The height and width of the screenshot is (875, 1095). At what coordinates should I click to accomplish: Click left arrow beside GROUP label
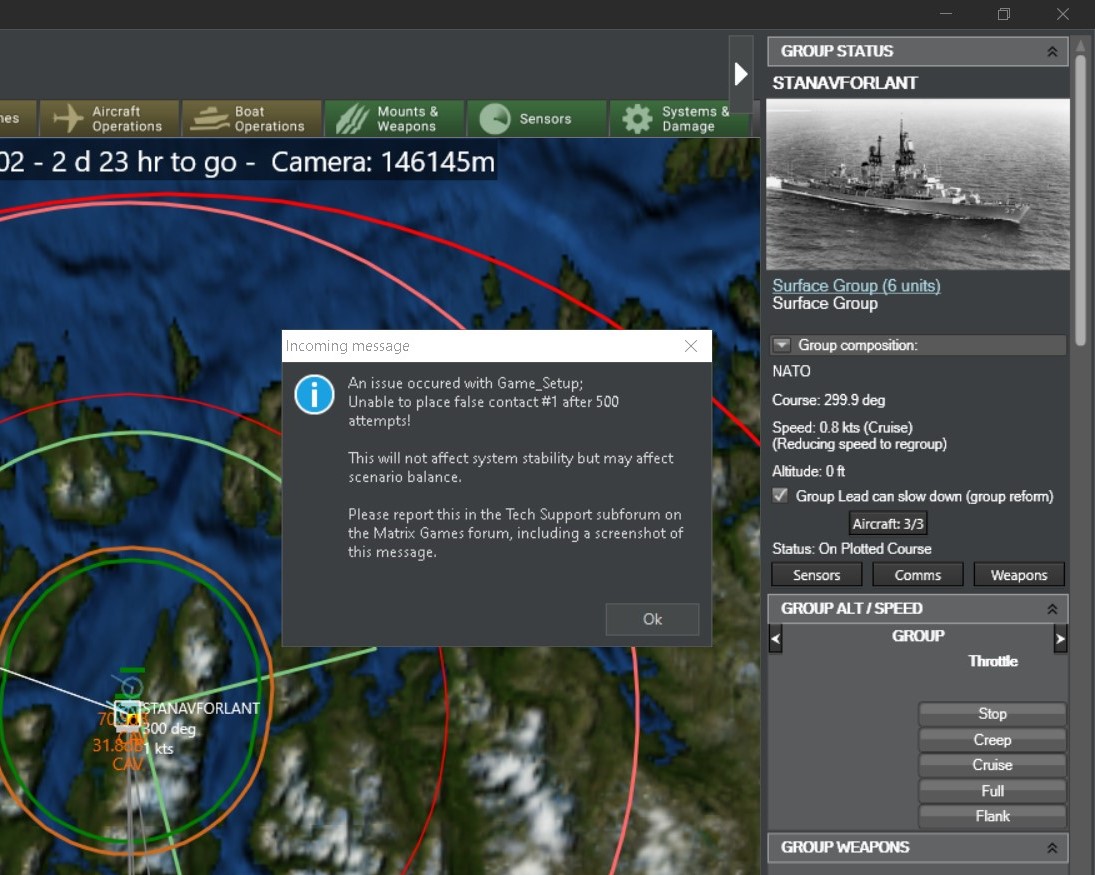[775, 638]
